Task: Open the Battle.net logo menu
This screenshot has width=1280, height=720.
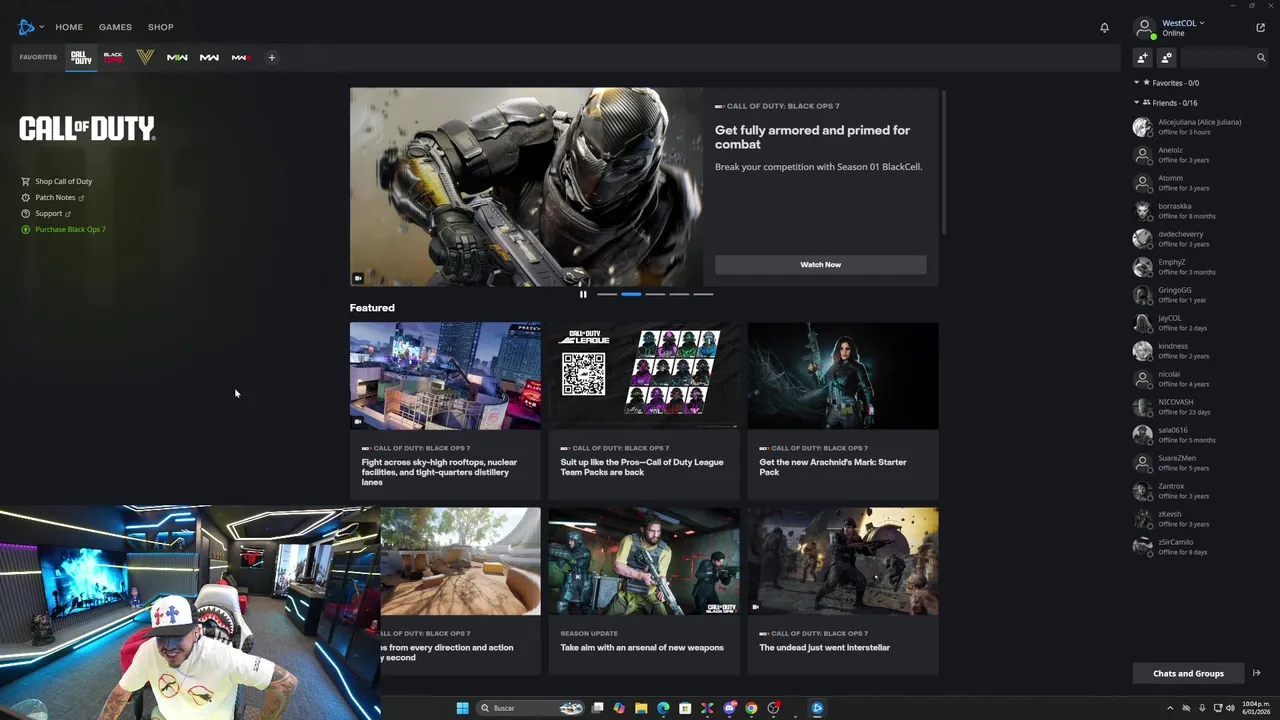Action: click(29, 27)
